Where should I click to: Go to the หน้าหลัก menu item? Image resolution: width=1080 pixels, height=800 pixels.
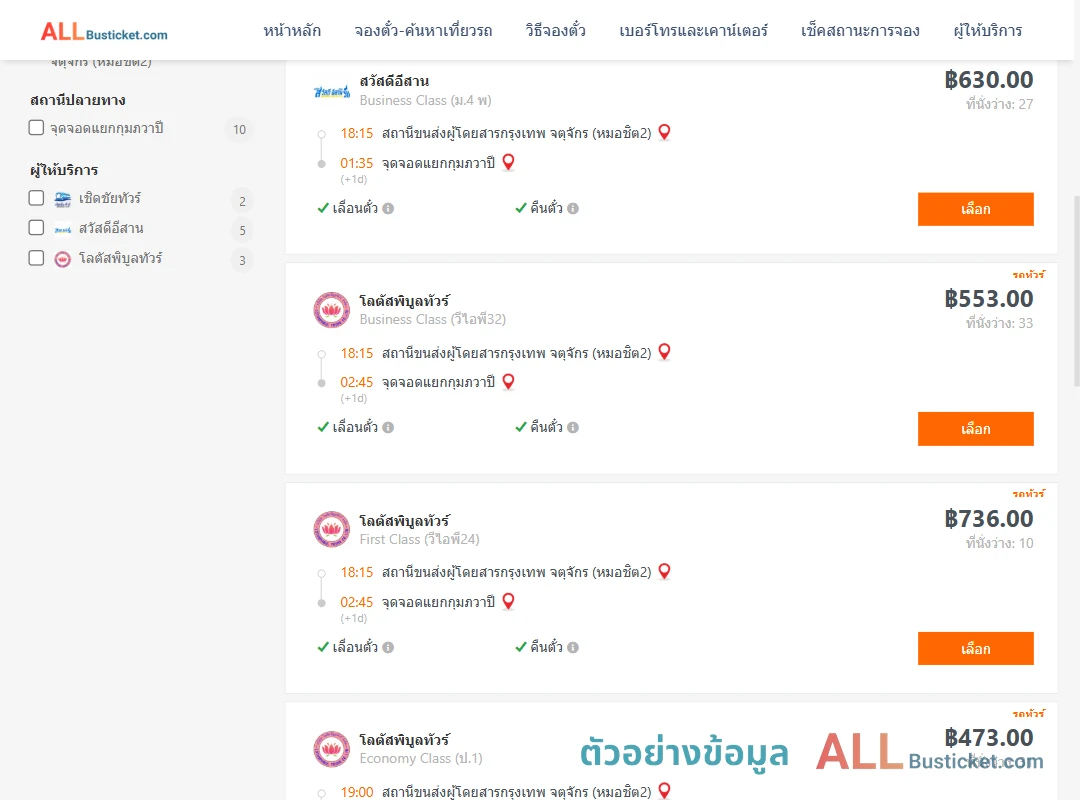(x=292, y=31)
